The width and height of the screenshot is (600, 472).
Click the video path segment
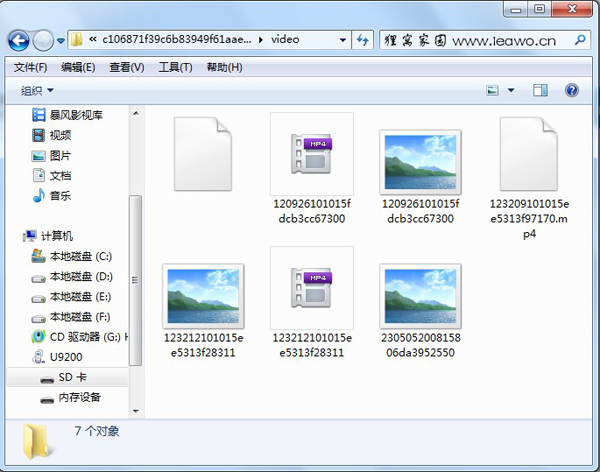coord(285,39)
